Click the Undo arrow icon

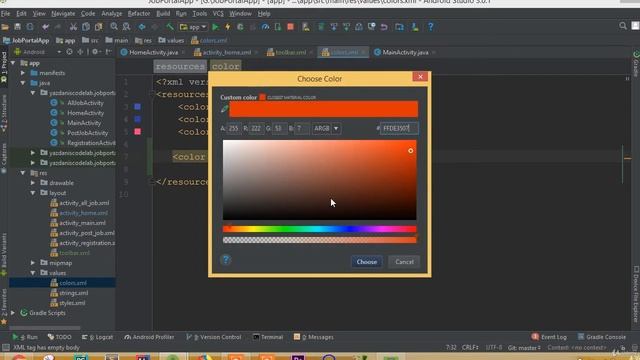point(45,27)
